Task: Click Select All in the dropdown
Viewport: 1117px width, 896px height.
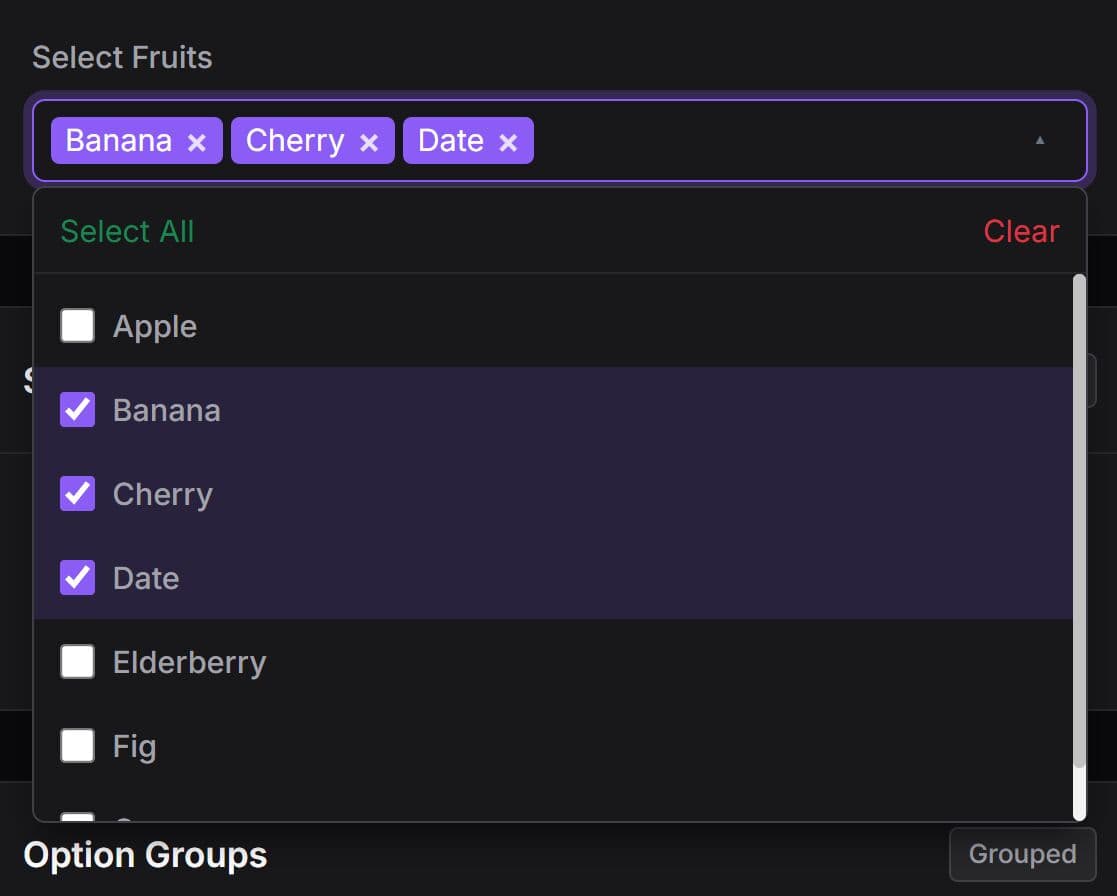Action: coord(127,231)
